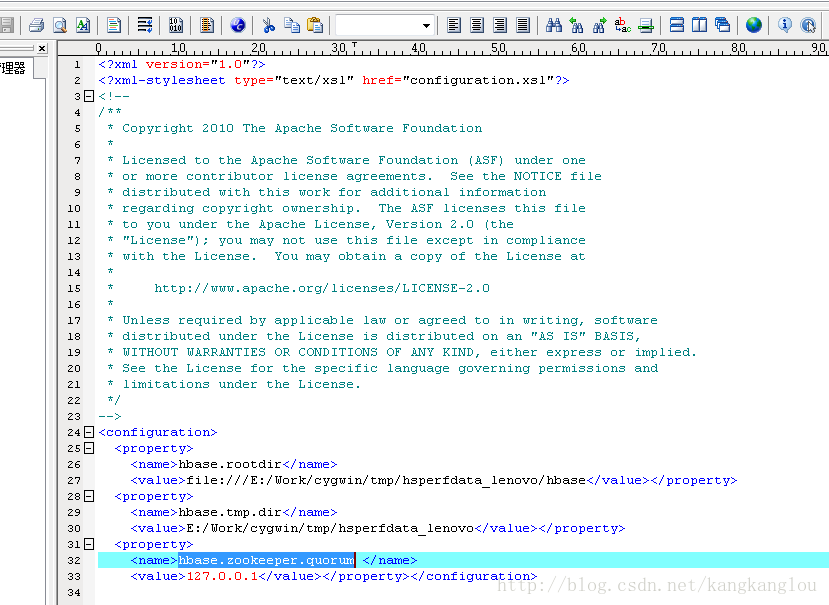Collapse property fold at line 25

[x=89, y=448]
